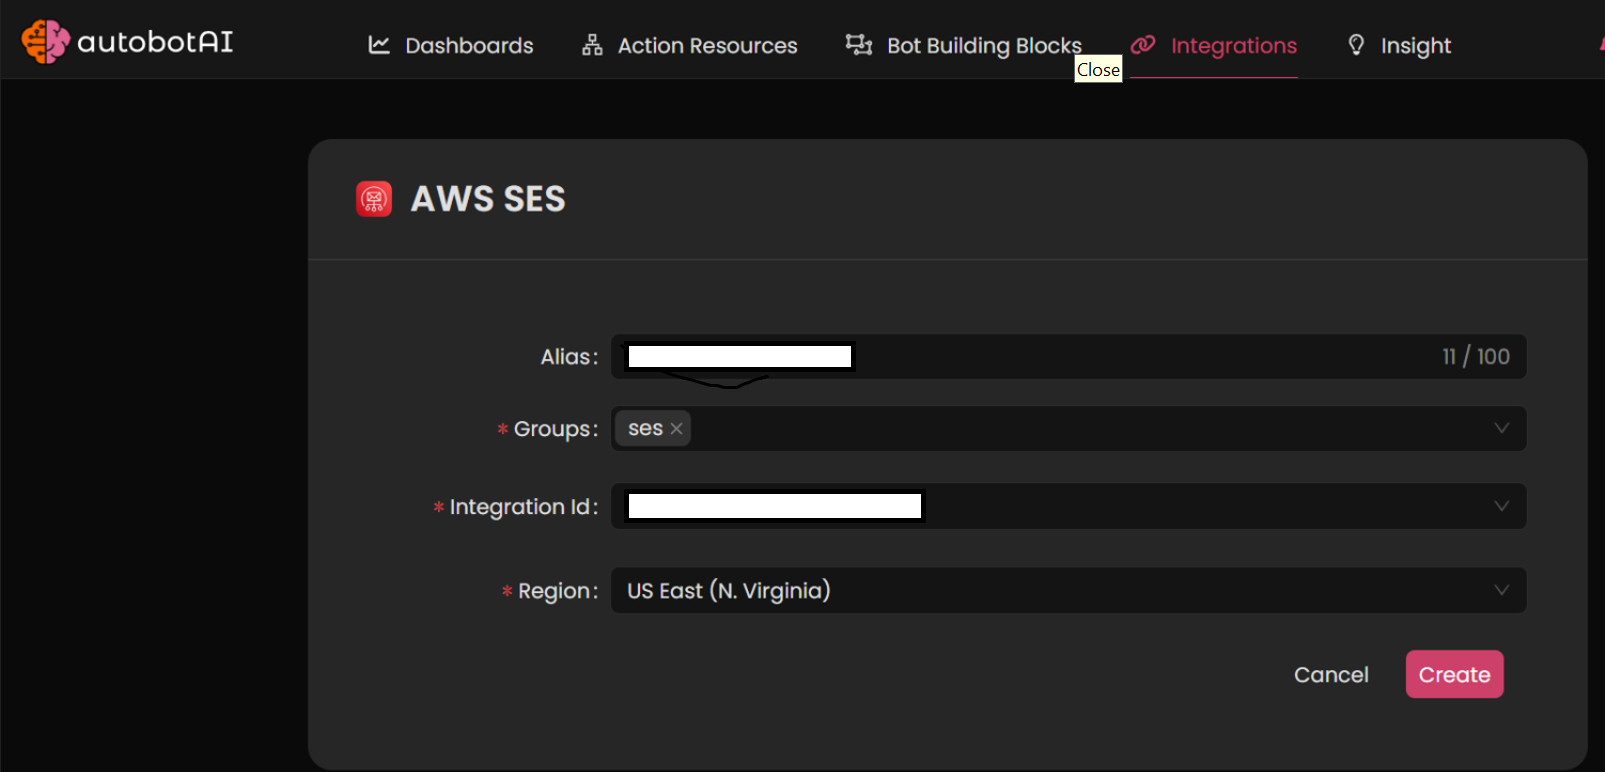Remove the ses group tag
The height and width of the screenshot is (772, 1605).
point(677,428)
